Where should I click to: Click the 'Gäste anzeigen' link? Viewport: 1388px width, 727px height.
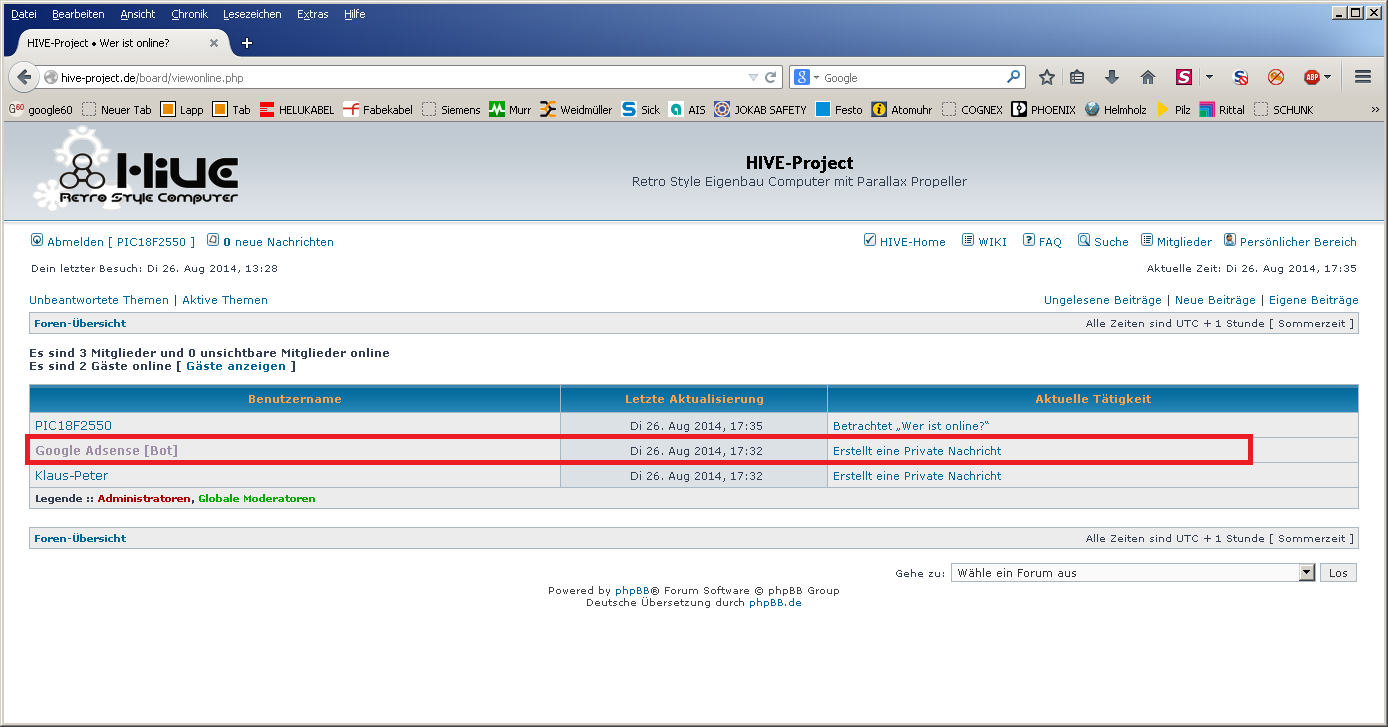click(x=235, y=366)
